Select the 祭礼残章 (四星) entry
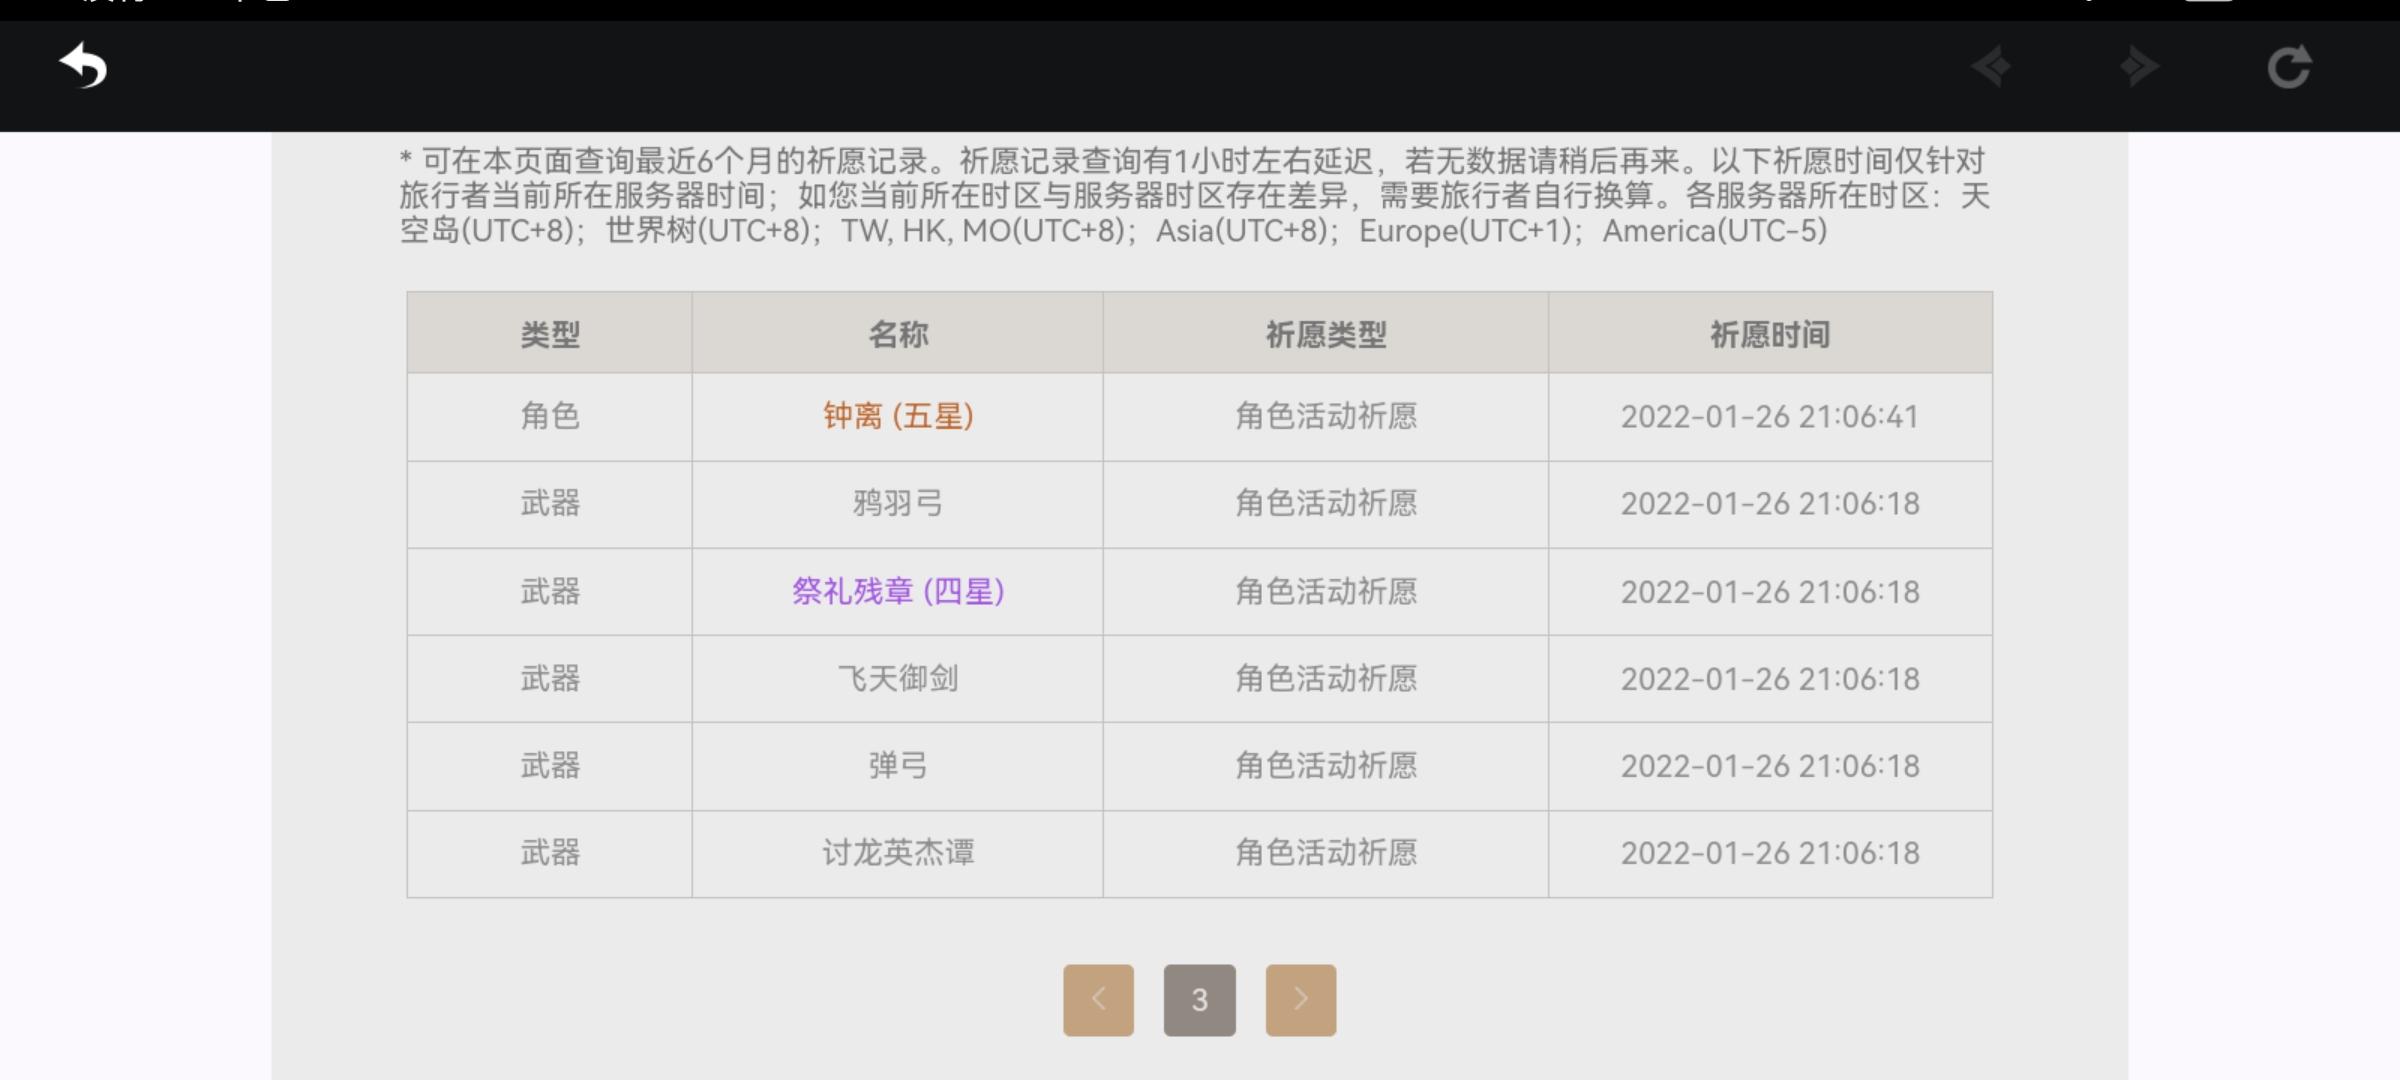This screenshot has width=2400, height=1080. point(897,591)
